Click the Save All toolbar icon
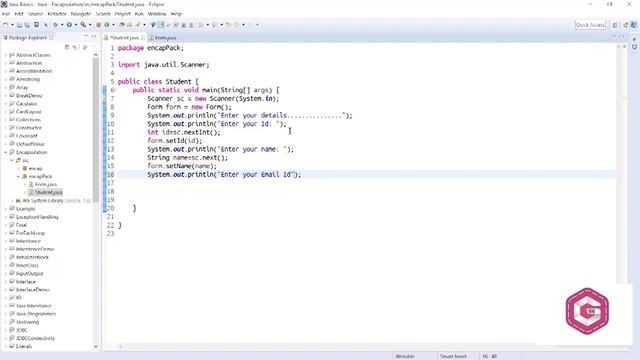The height and width of the screenshot is (360, 640). coord(27,25)
